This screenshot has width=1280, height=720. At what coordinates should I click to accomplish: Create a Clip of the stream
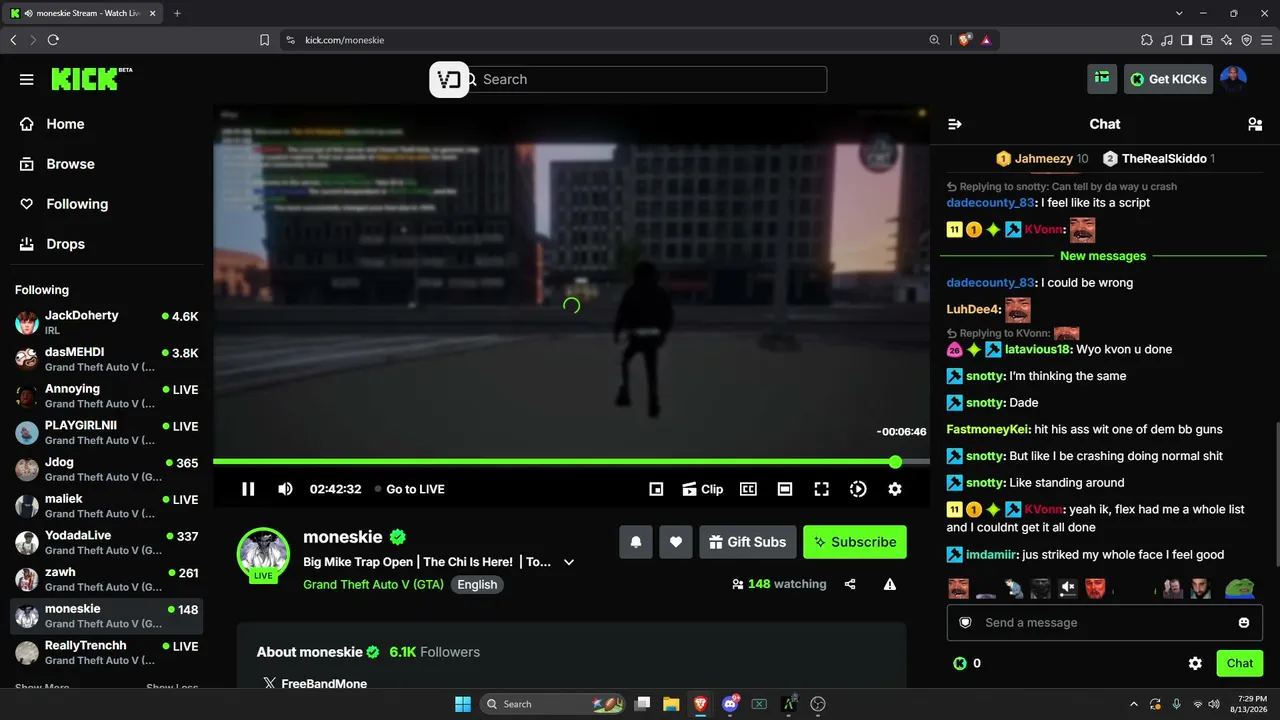702,489
